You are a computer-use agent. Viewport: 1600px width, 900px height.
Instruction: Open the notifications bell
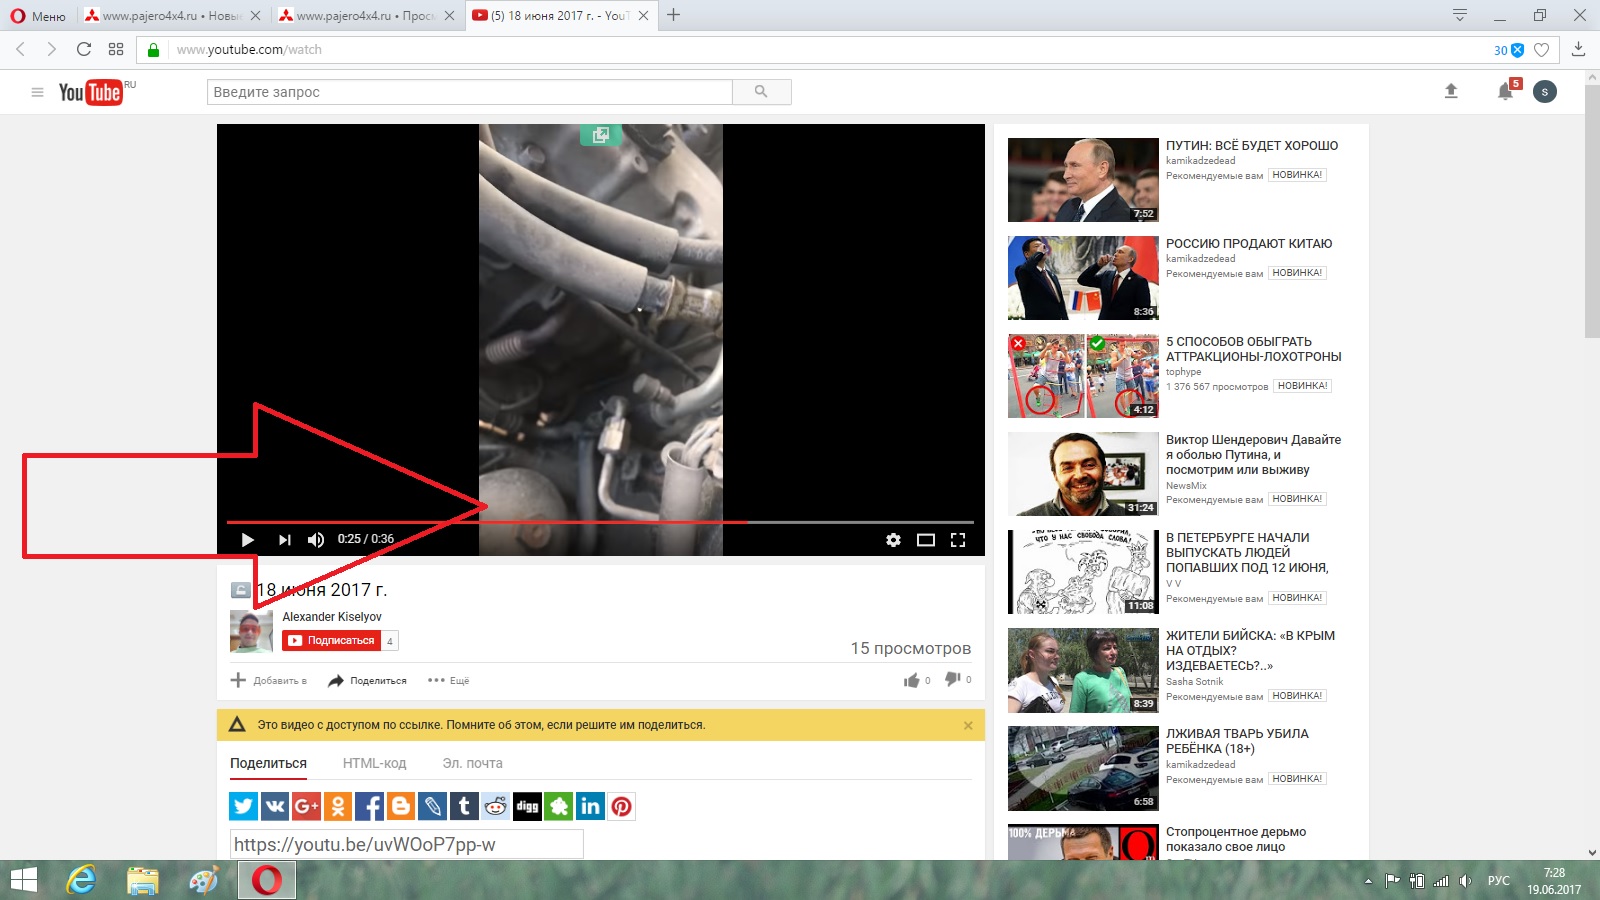click(1506, 92)
